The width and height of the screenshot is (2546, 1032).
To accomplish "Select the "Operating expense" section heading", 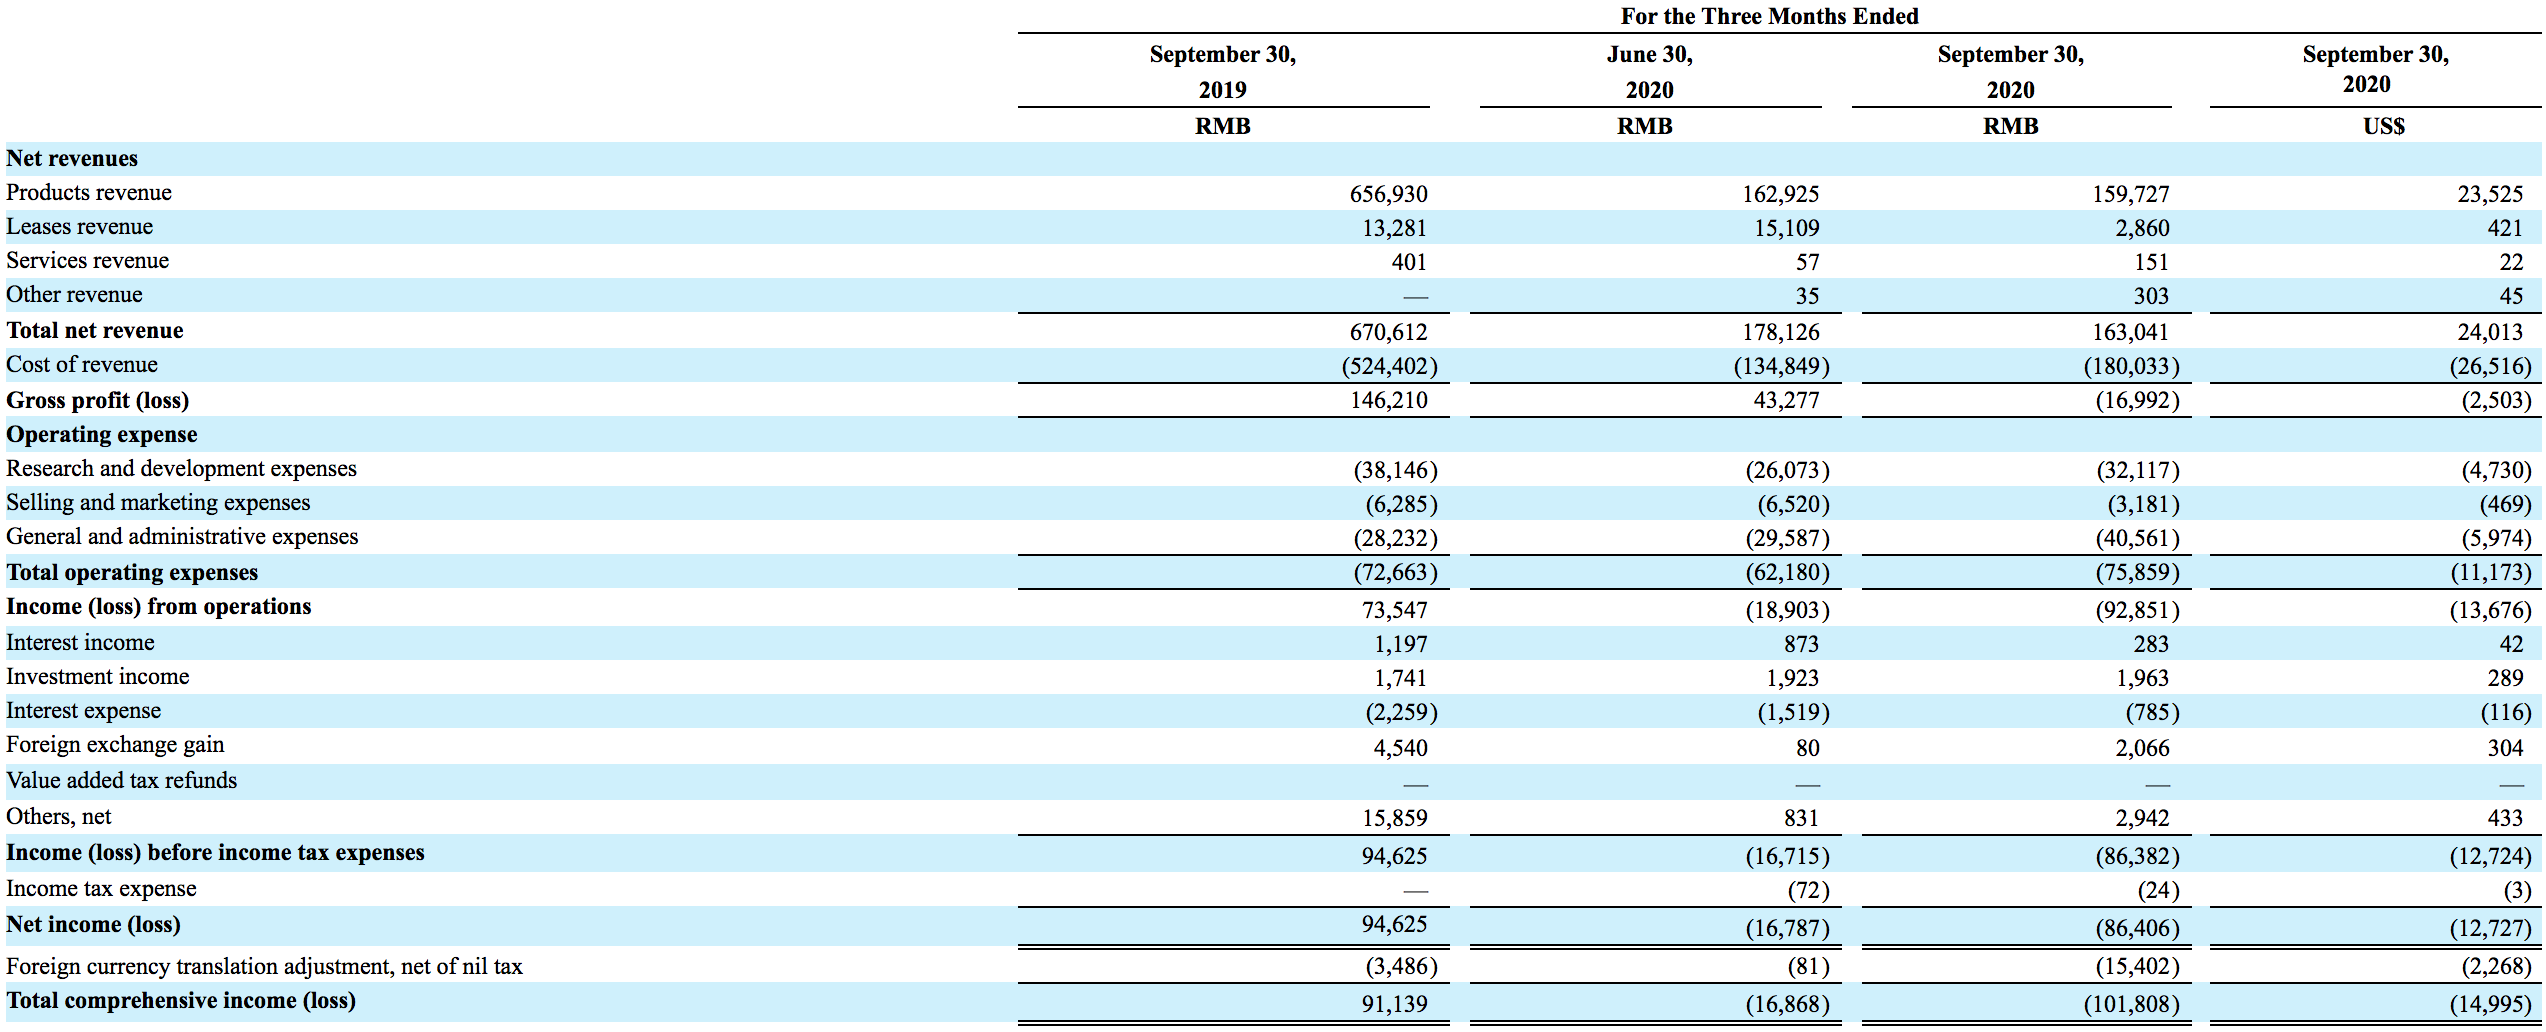I will (x=102, y=435).
